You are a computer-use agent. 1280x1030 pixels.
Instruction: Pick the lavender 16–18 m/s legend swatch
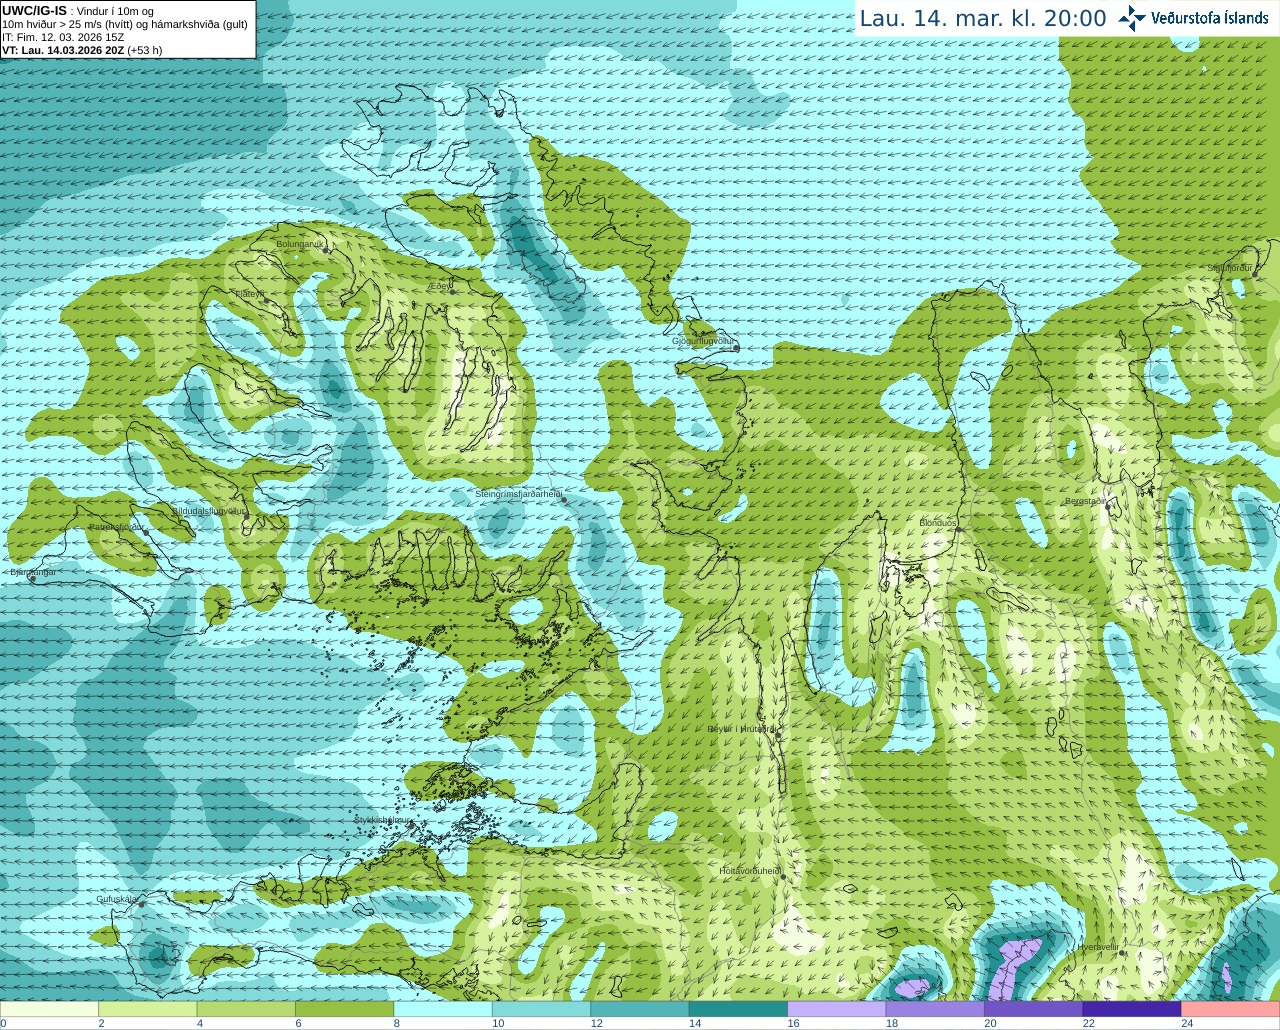pos(837,1009)
